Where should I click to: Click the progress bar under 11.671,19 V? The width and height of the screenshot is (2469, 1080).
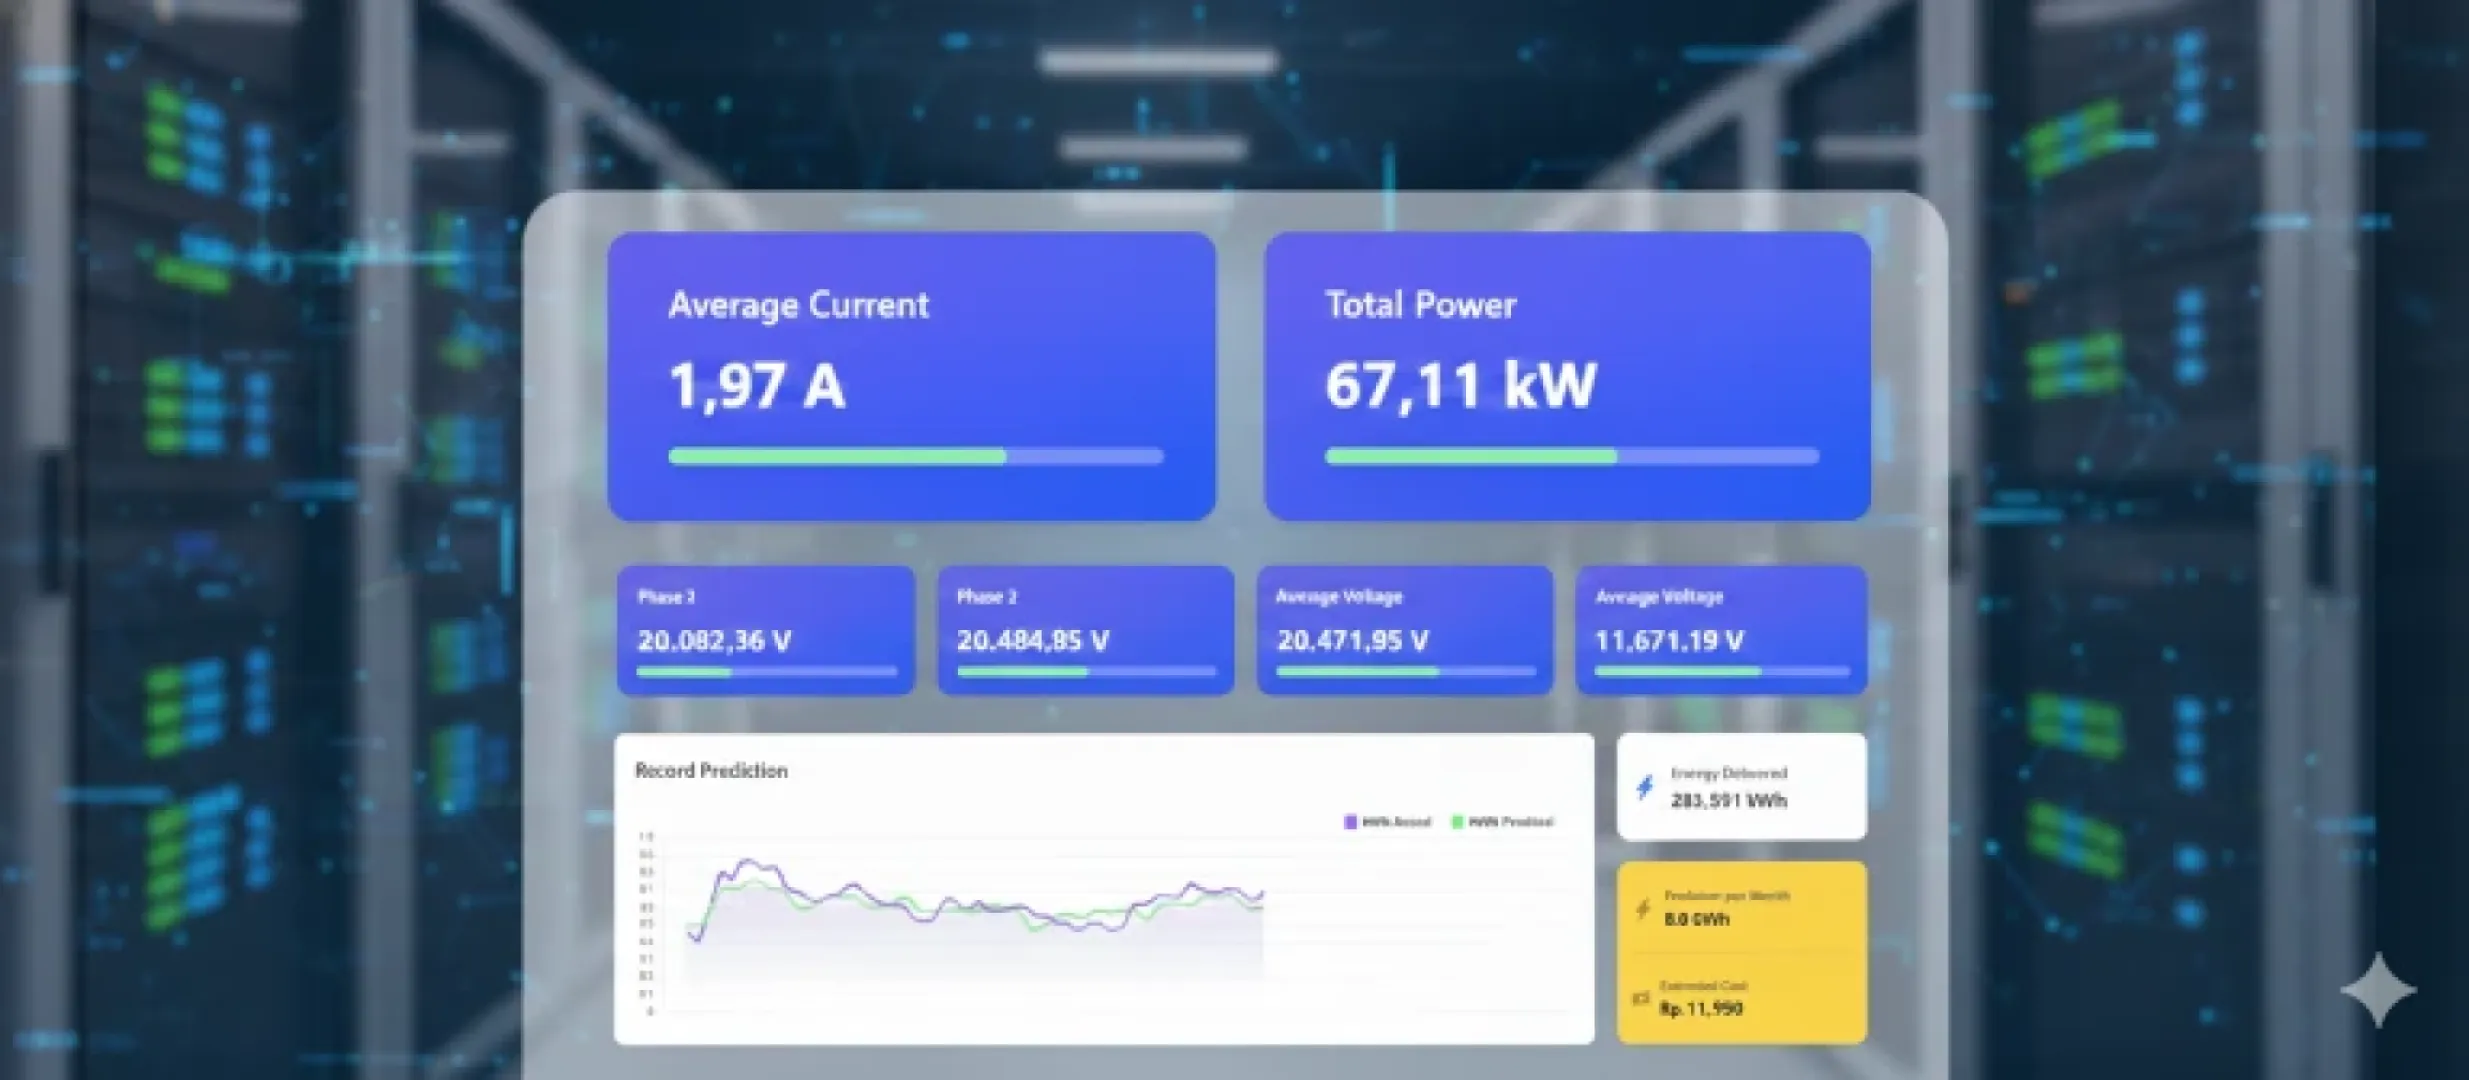pos(1721,672)
